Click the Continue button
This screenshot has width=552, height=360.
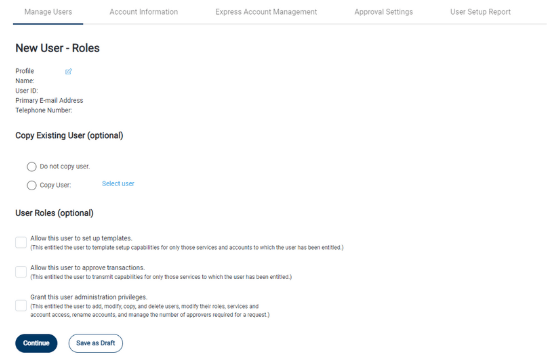(36, 343)
